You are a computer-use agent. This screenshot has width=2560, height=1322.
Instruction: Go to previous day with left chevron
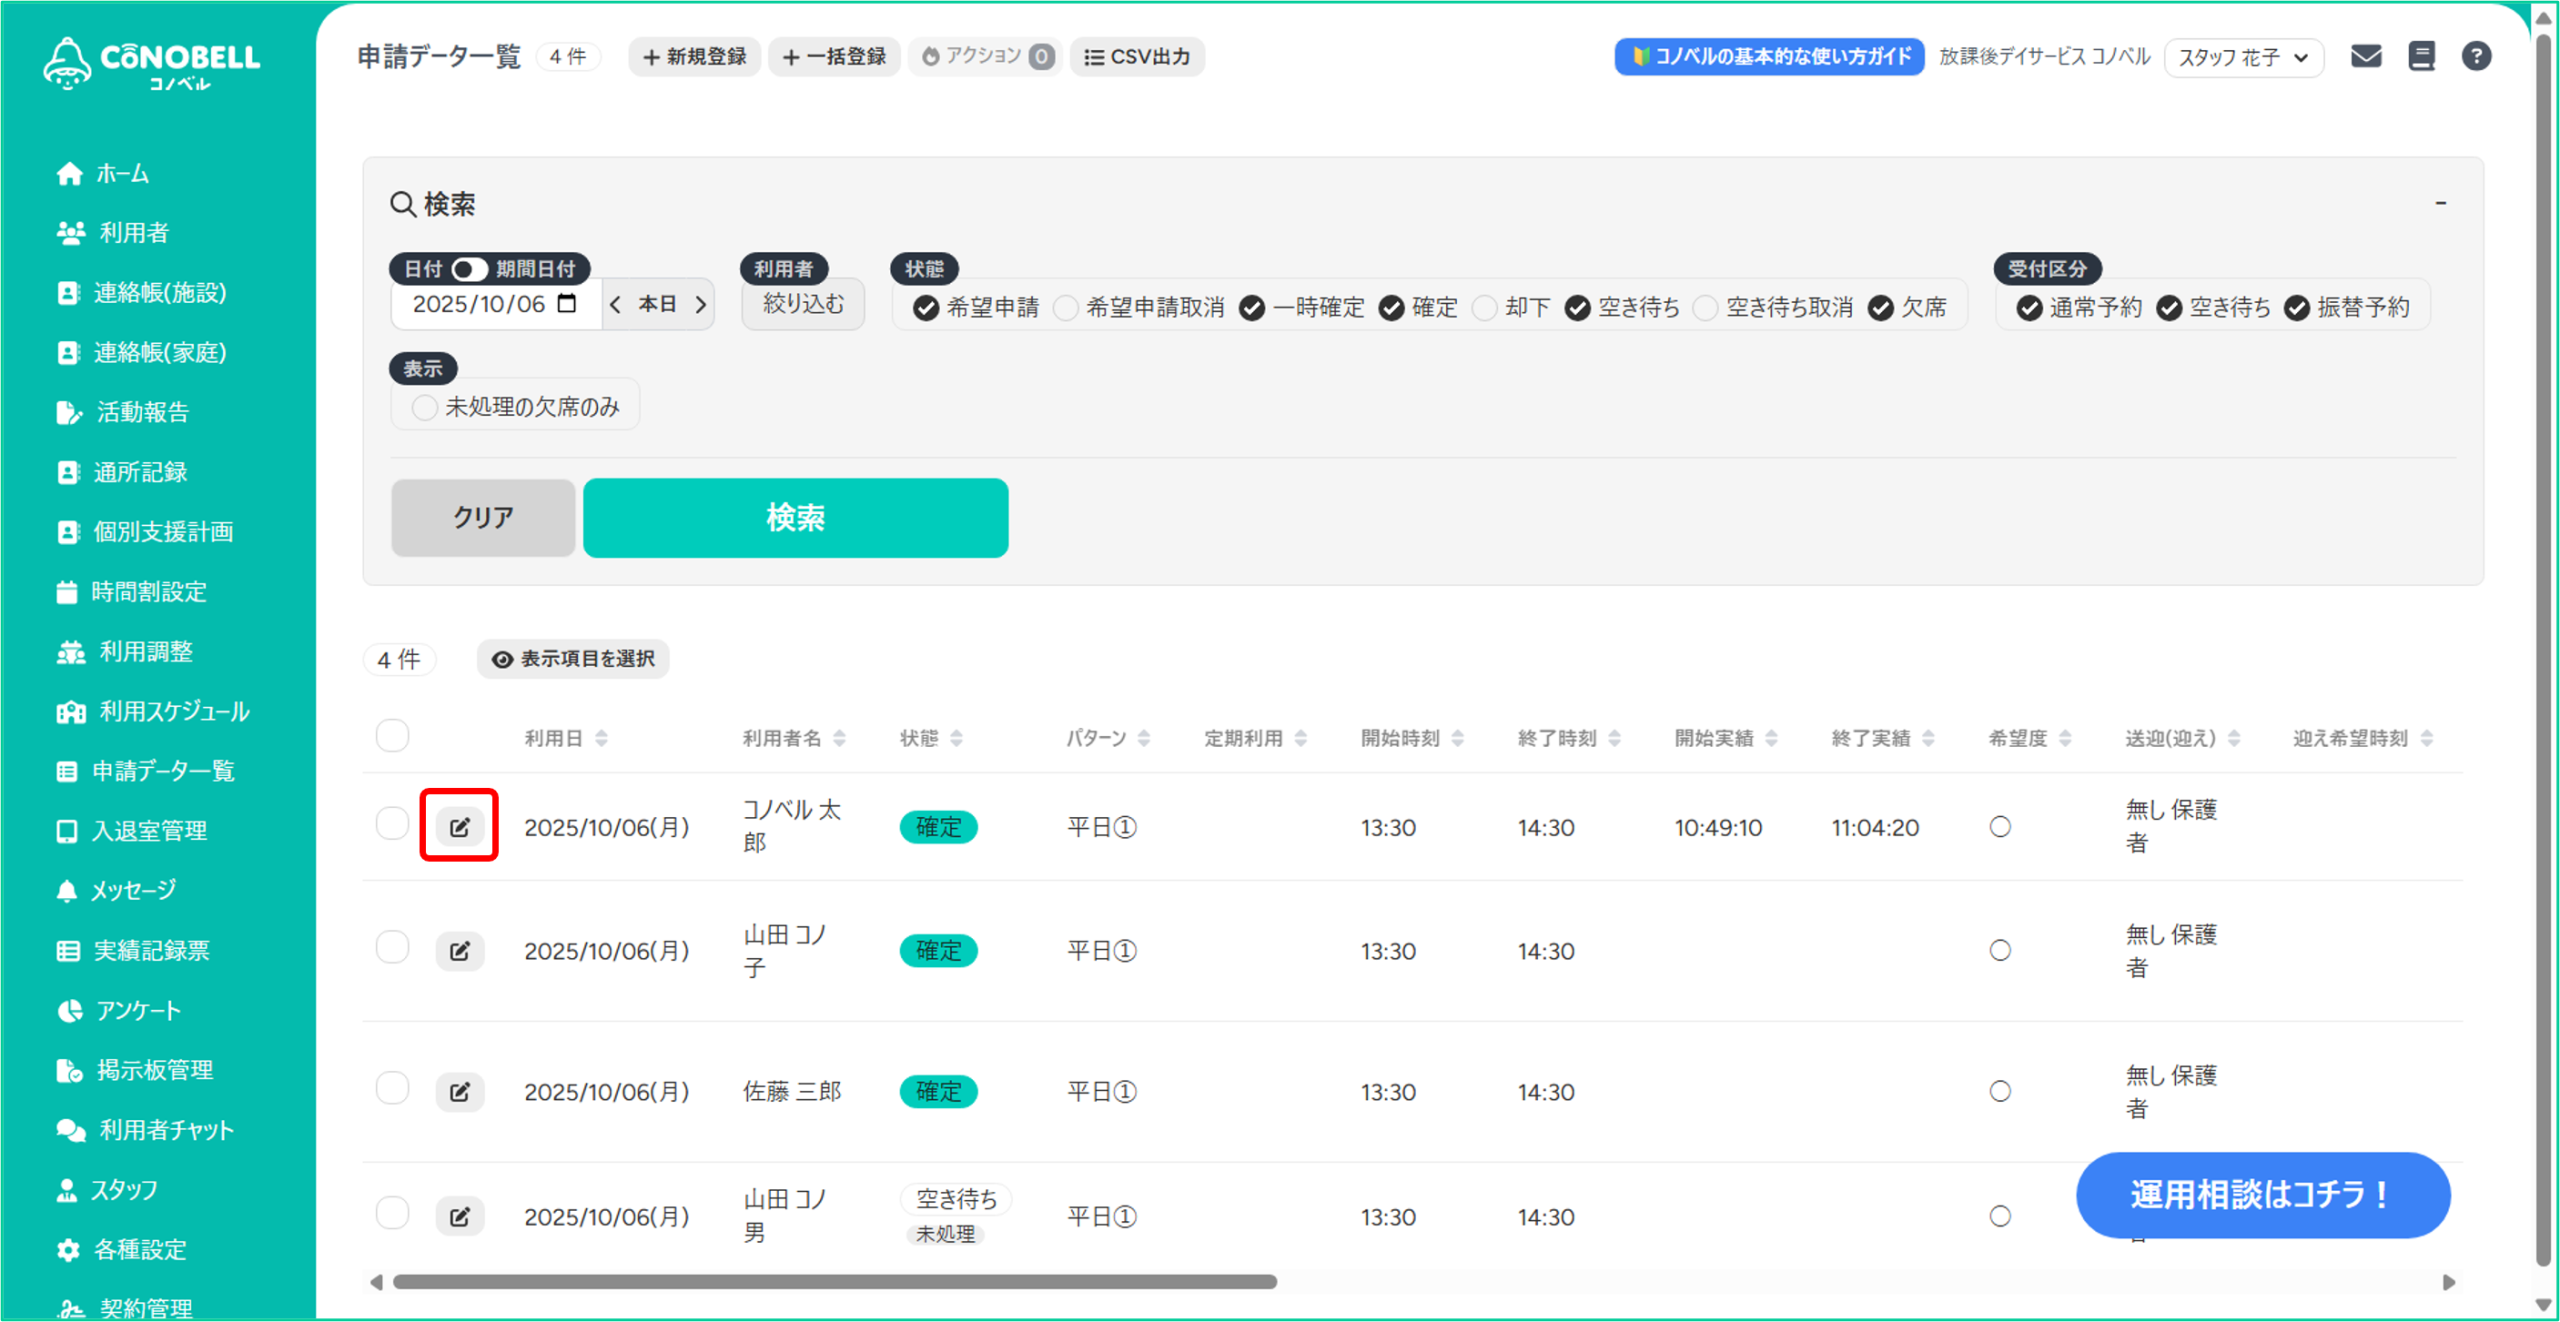615,304
